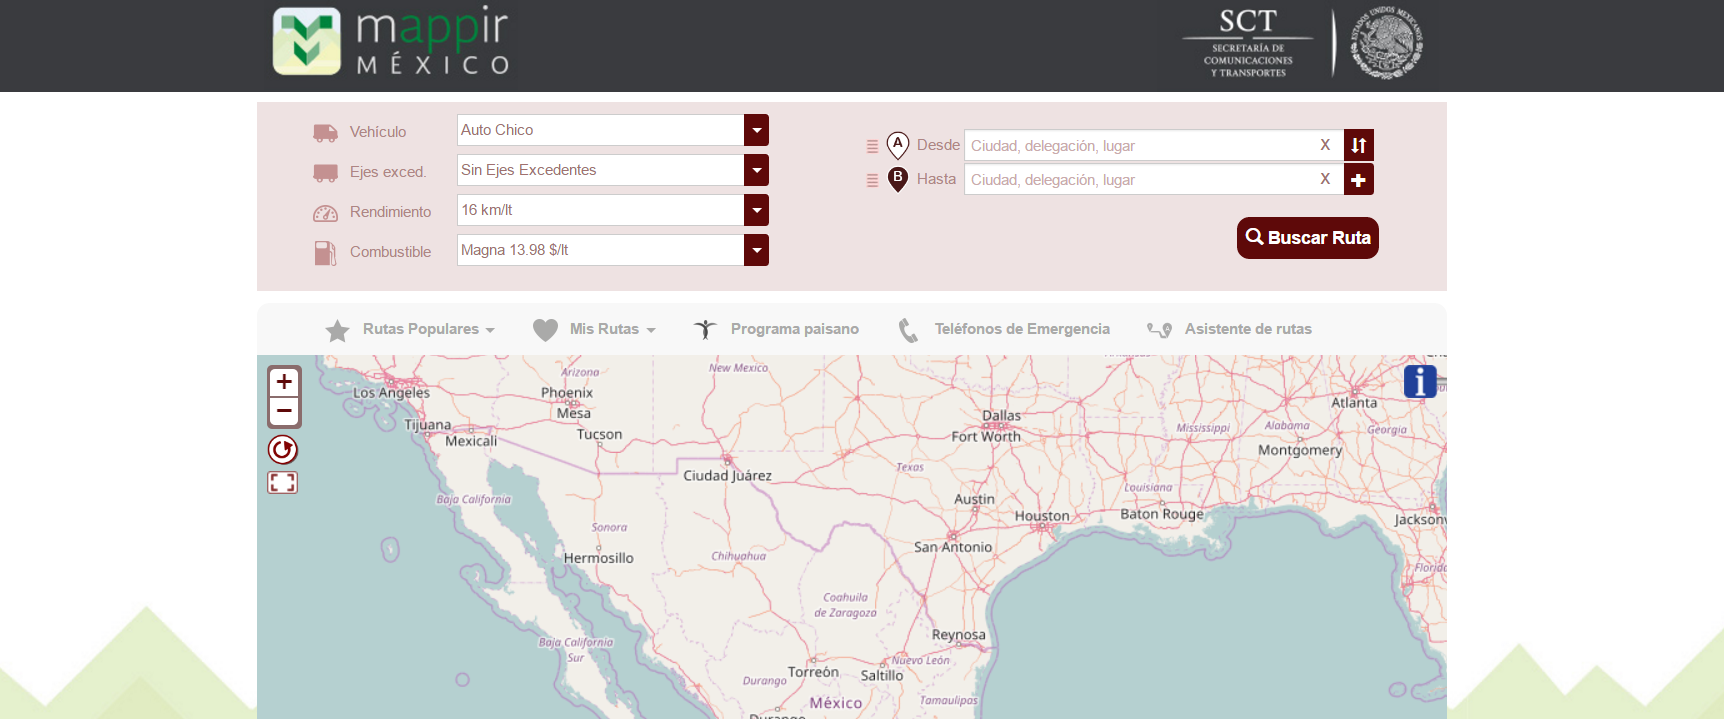Click the emergency telephone handset icon
The image size is (1724, 719).
pyautogui.click(x=908, y=330)
